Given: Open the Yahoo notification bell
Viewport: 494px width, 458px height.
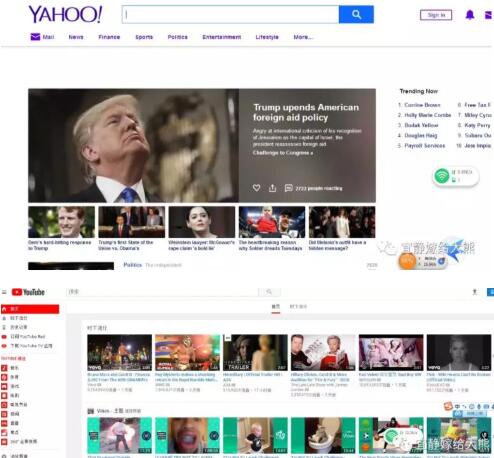Looking at the screenshot, I should point(470,15).
